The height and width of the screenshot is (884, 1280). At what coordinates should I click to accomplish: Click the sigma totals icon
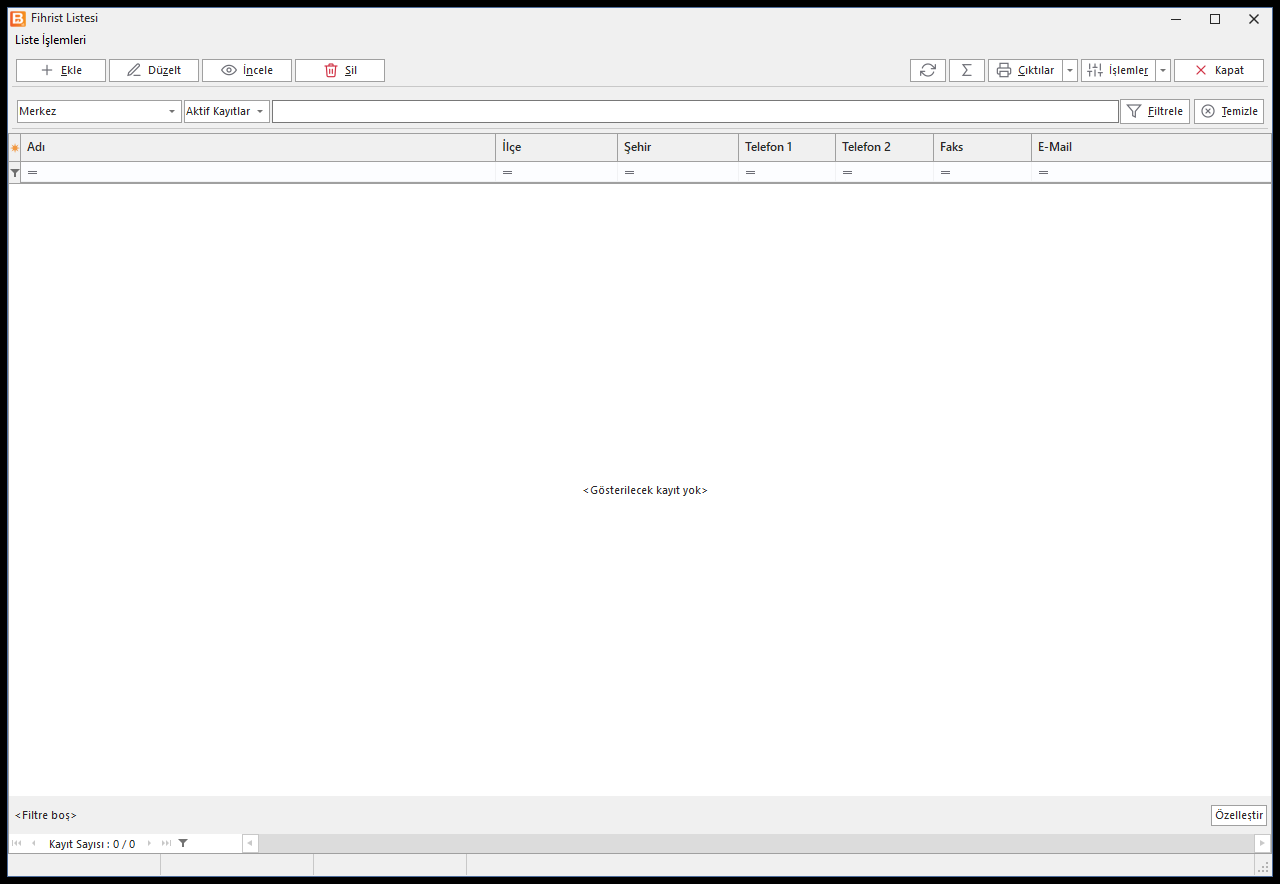pos(967,70)
